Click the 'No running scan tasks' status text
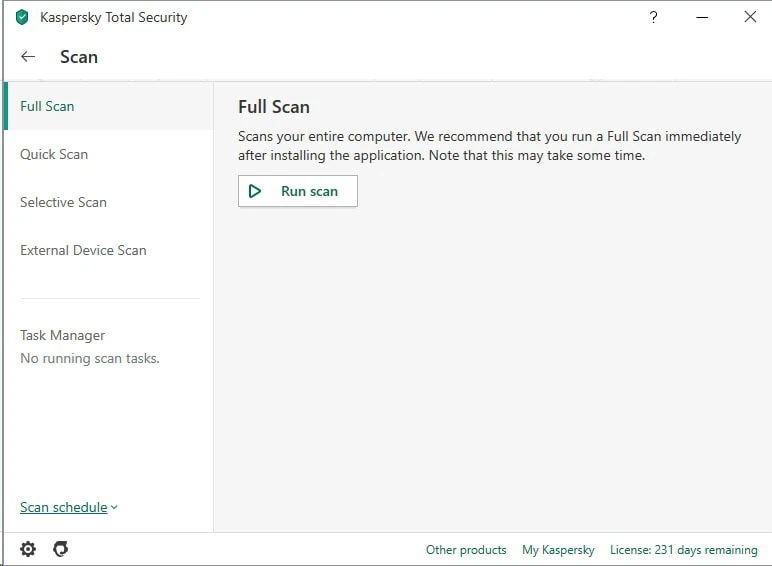 coord(89,358)
